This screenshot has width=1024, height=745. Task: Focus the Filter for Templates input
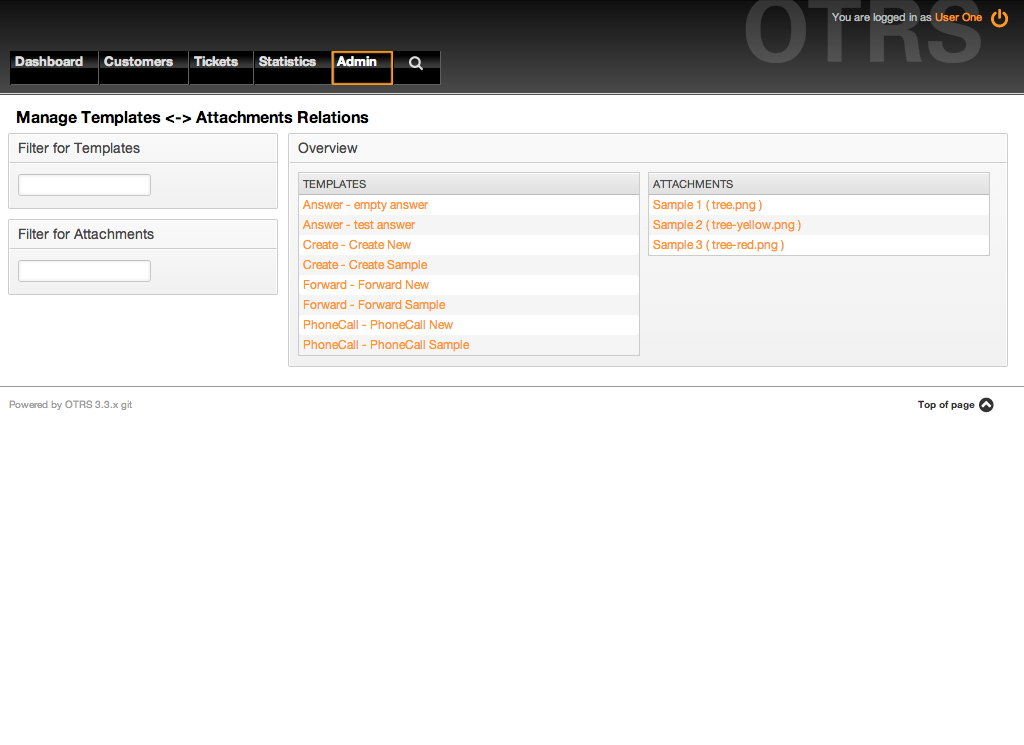84,185
